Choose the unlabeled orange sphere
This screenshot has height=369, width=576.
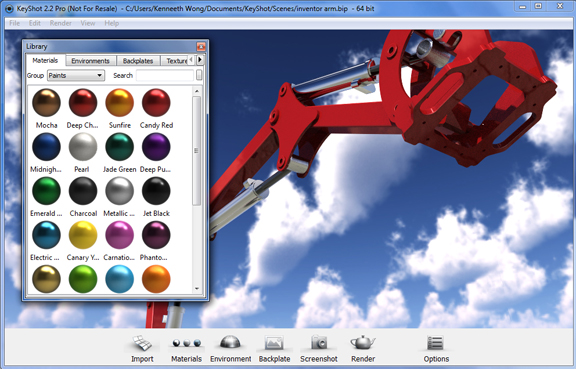tap(156, 279)
